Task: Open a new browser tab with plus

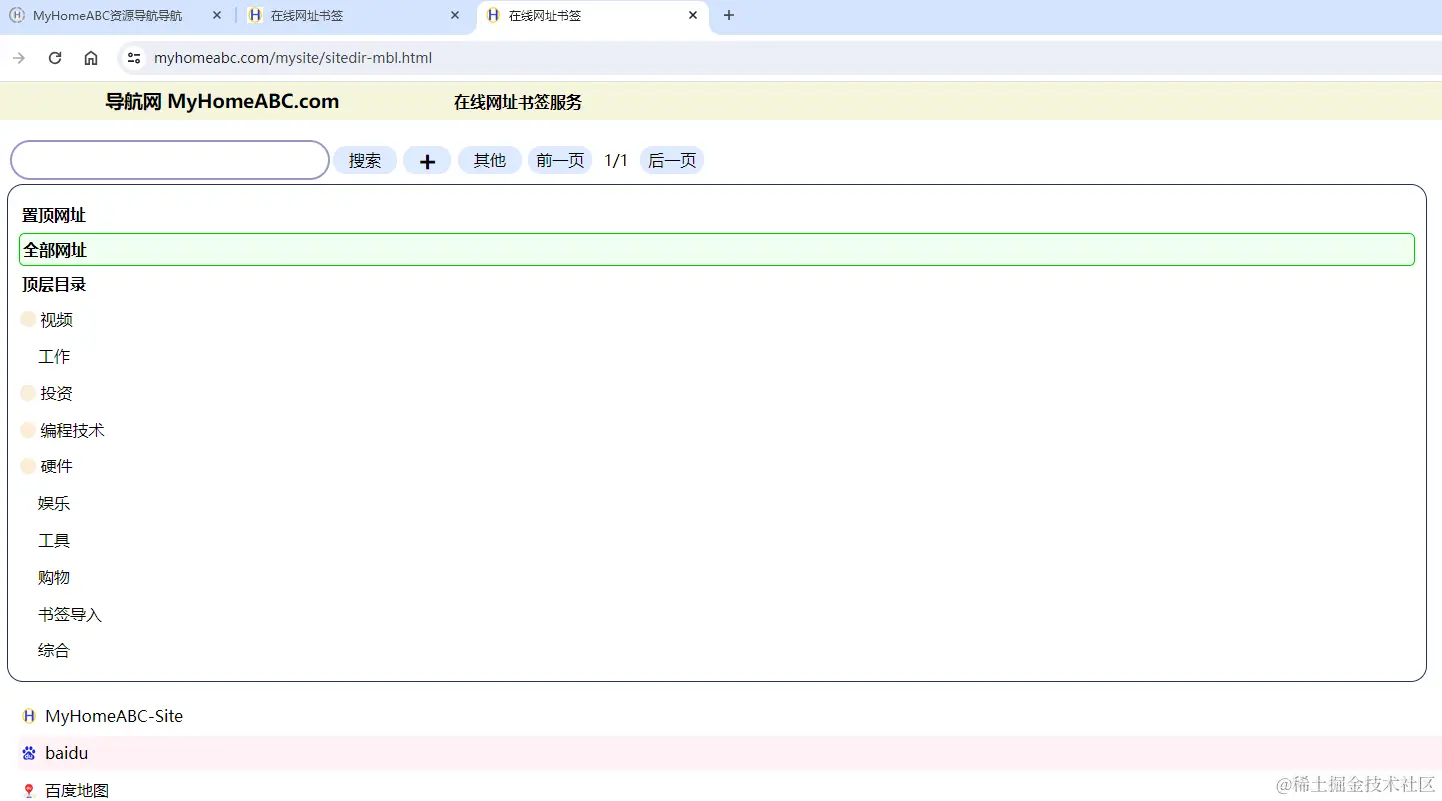Action: tap(729, 15)
